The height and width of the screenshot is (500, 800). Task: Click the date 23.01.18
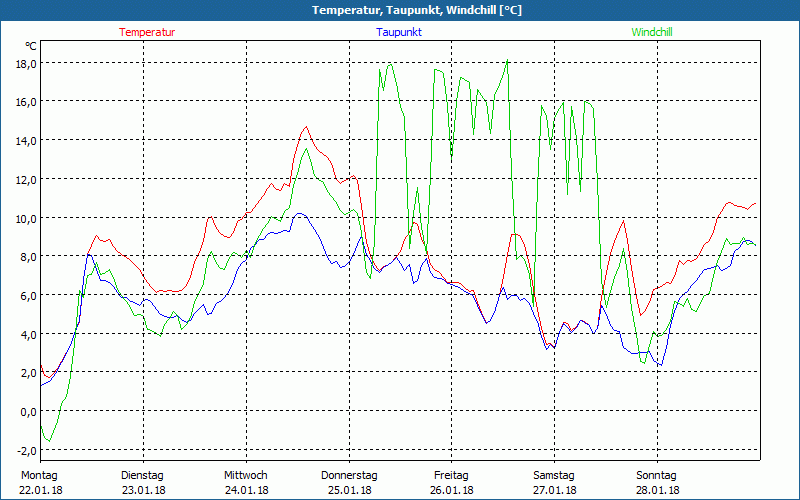pos(143,490)
